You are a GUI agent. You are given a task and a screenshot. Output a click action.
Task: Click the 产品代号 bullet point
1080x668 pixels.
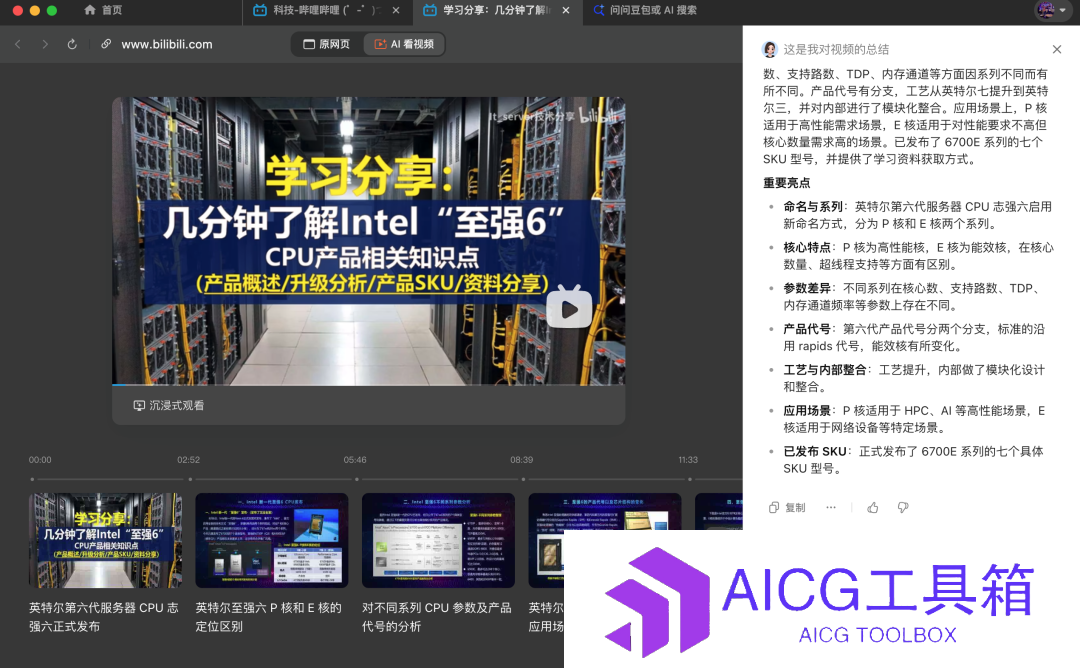(914, 337)
